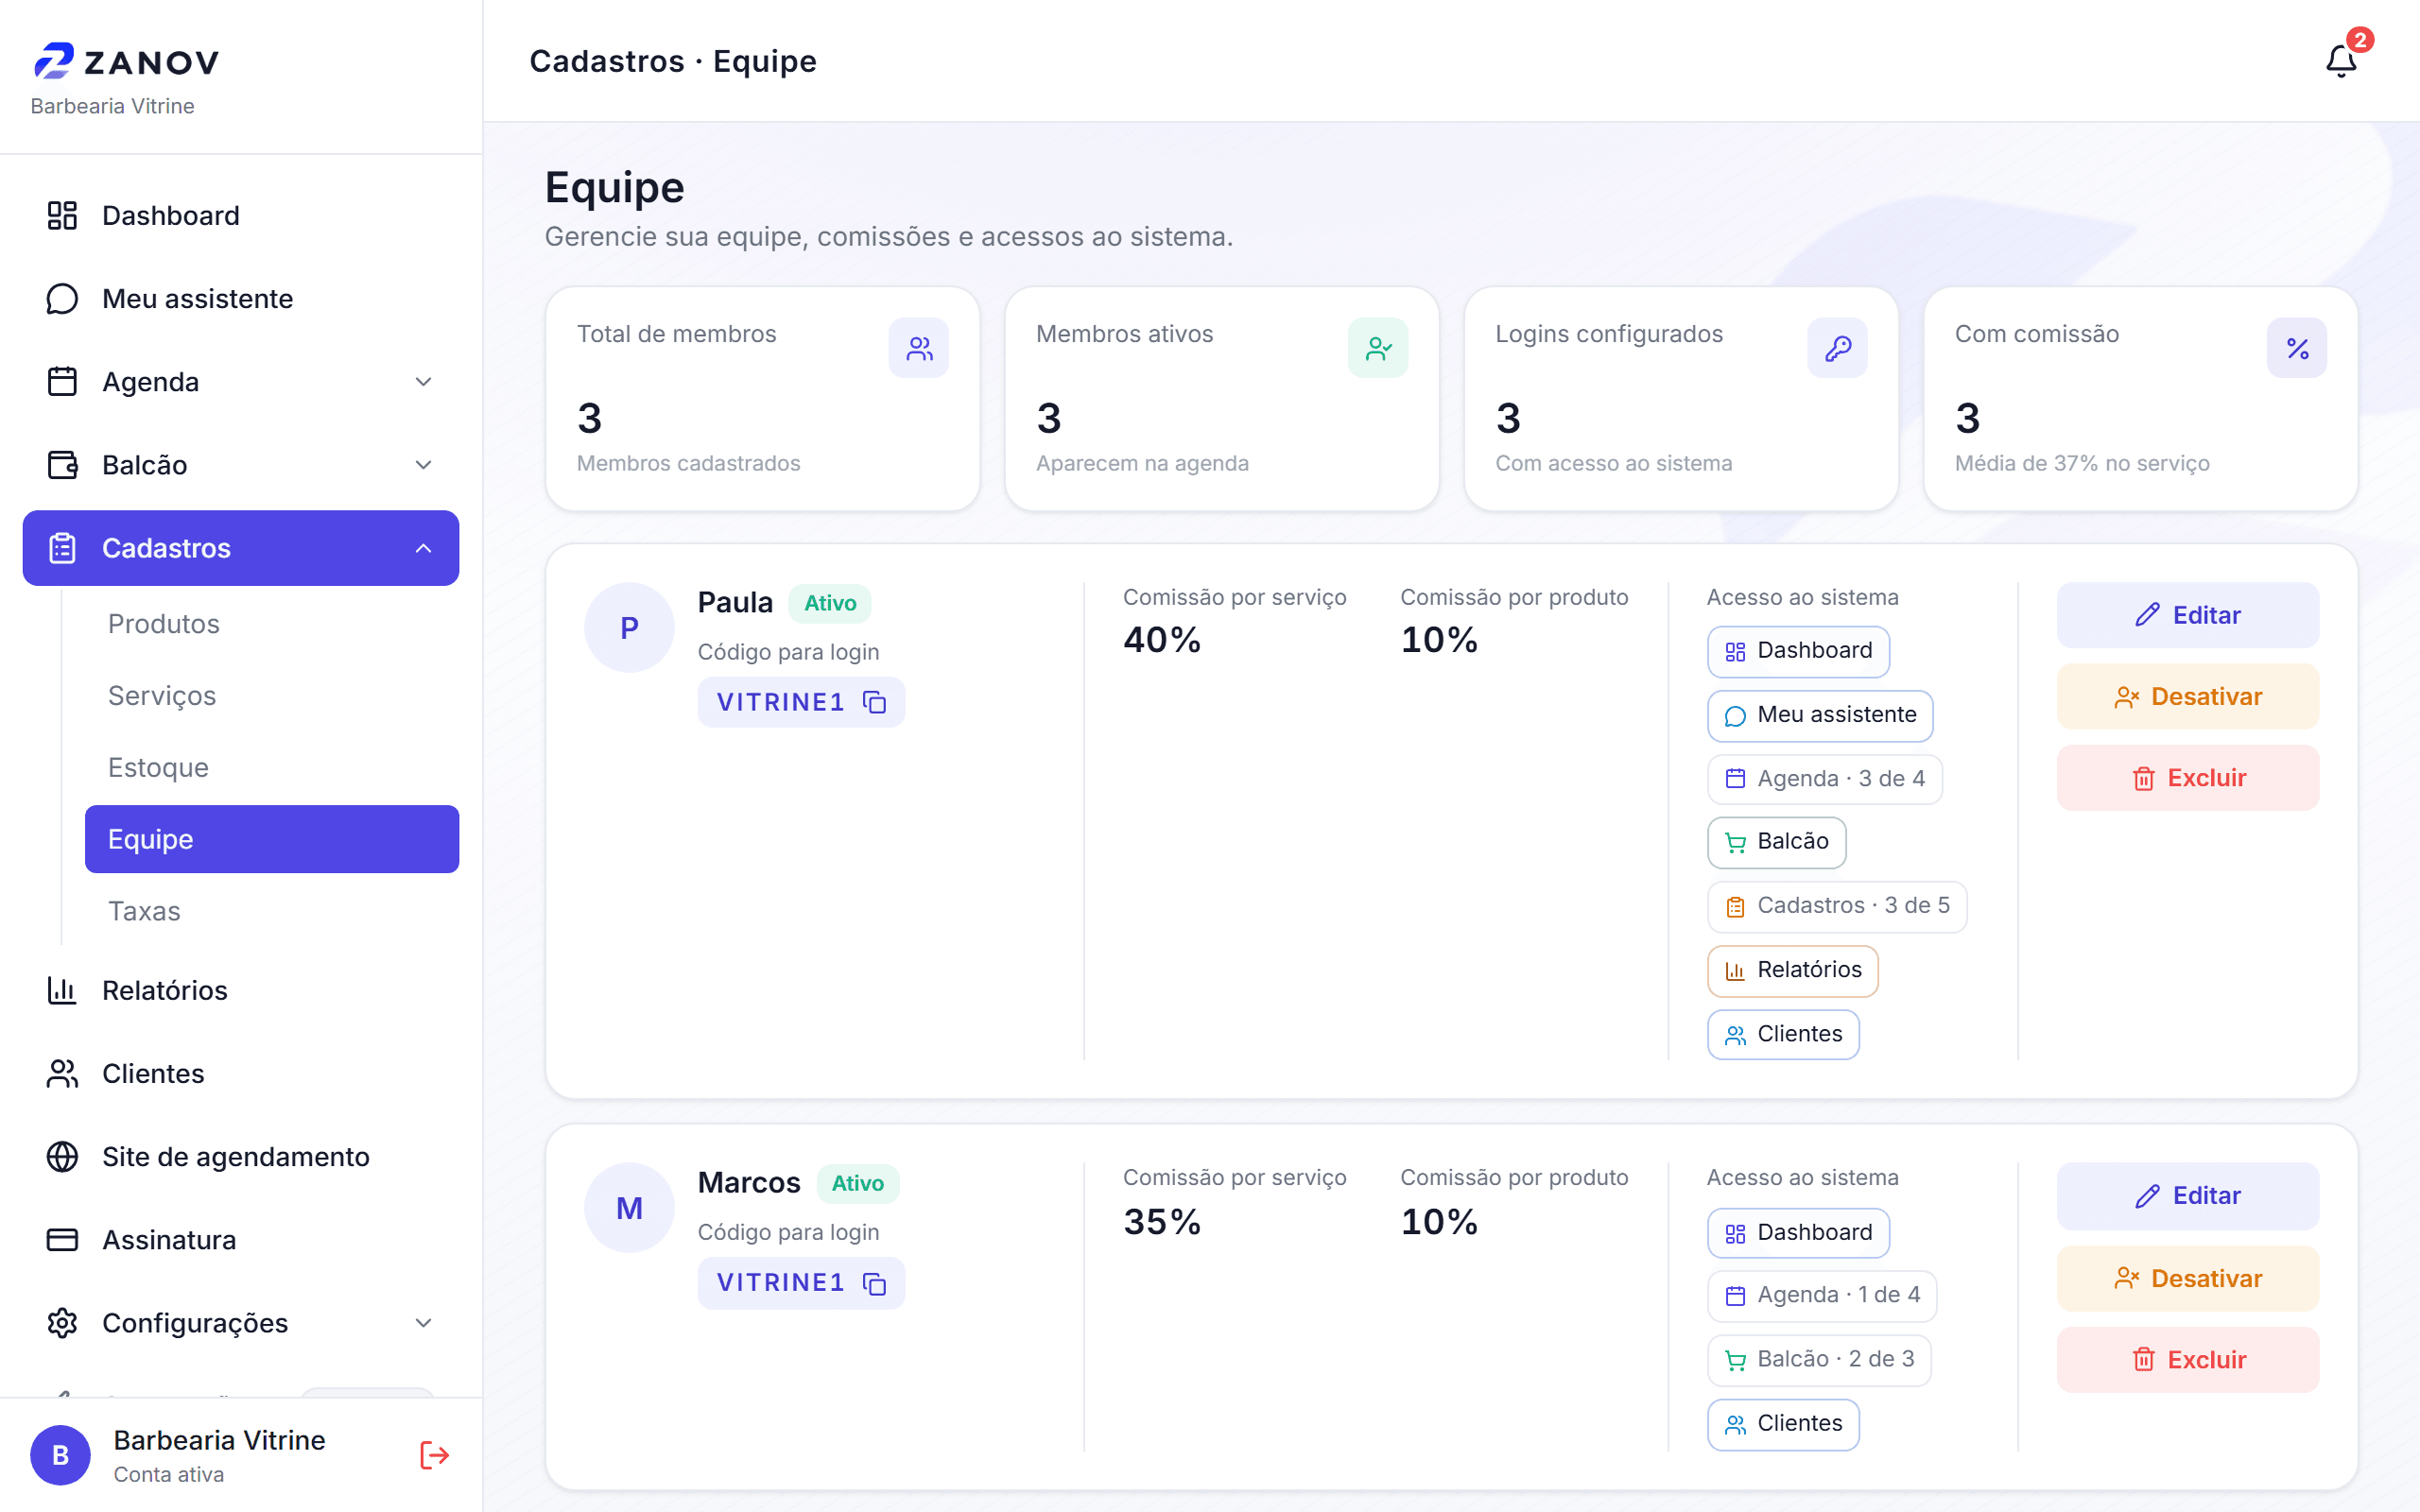The width and height of the screenshot is (2420, 1512).
Task: Click the logout arrow icon
Action: tap(434, 1455)
